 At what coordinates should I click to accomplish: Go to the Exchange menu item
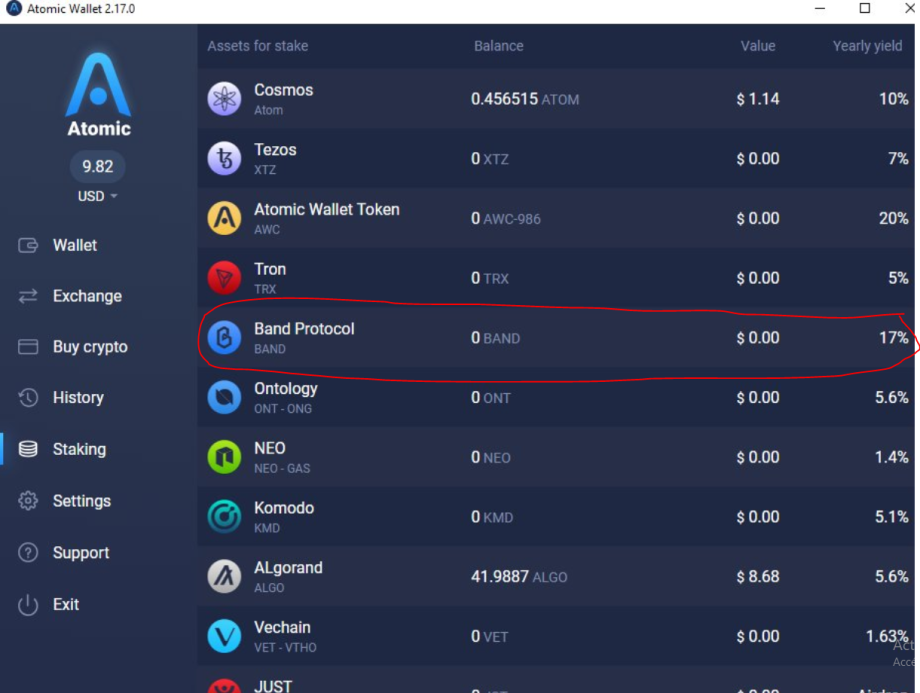(87, 296)
